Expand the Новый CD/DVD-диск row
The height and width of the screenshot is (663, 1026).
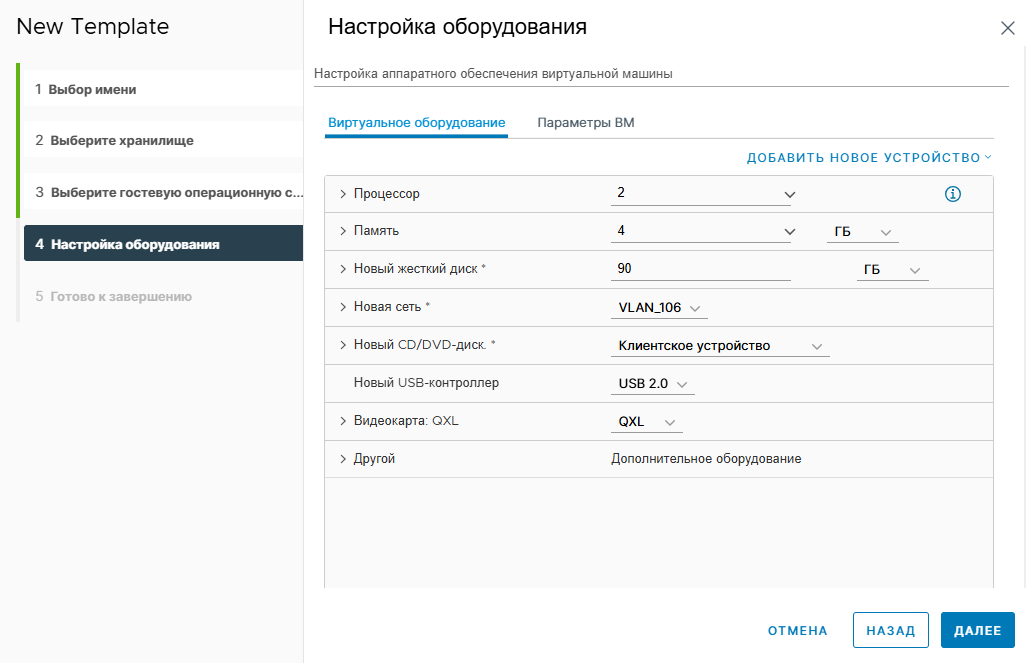(x=343, y=345)
